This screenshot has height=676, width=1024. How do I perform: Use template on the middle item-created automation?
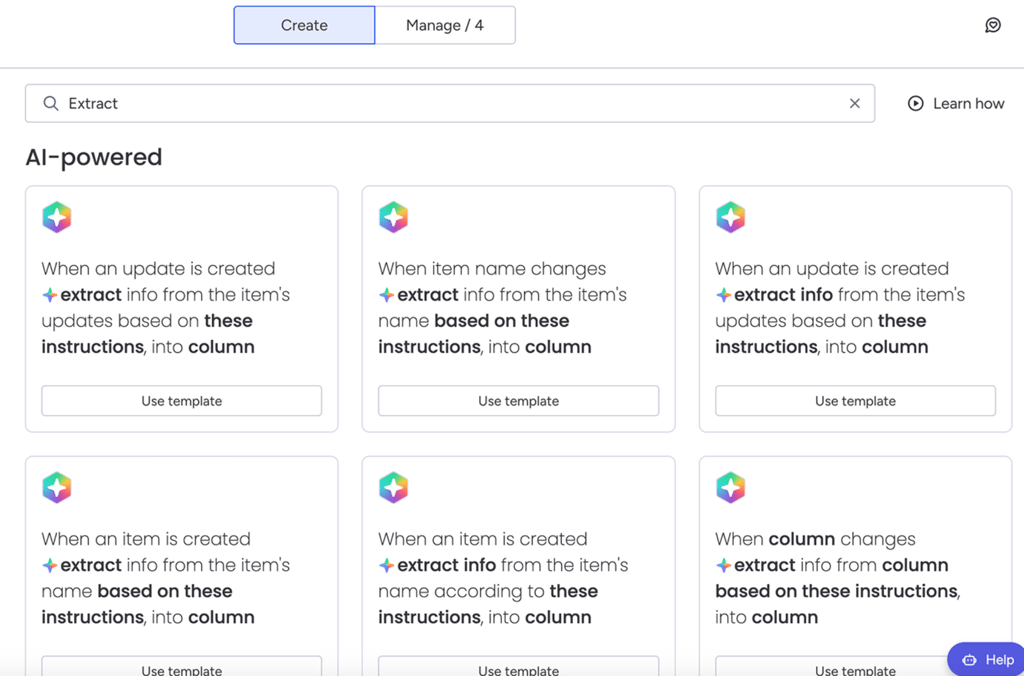518,670
